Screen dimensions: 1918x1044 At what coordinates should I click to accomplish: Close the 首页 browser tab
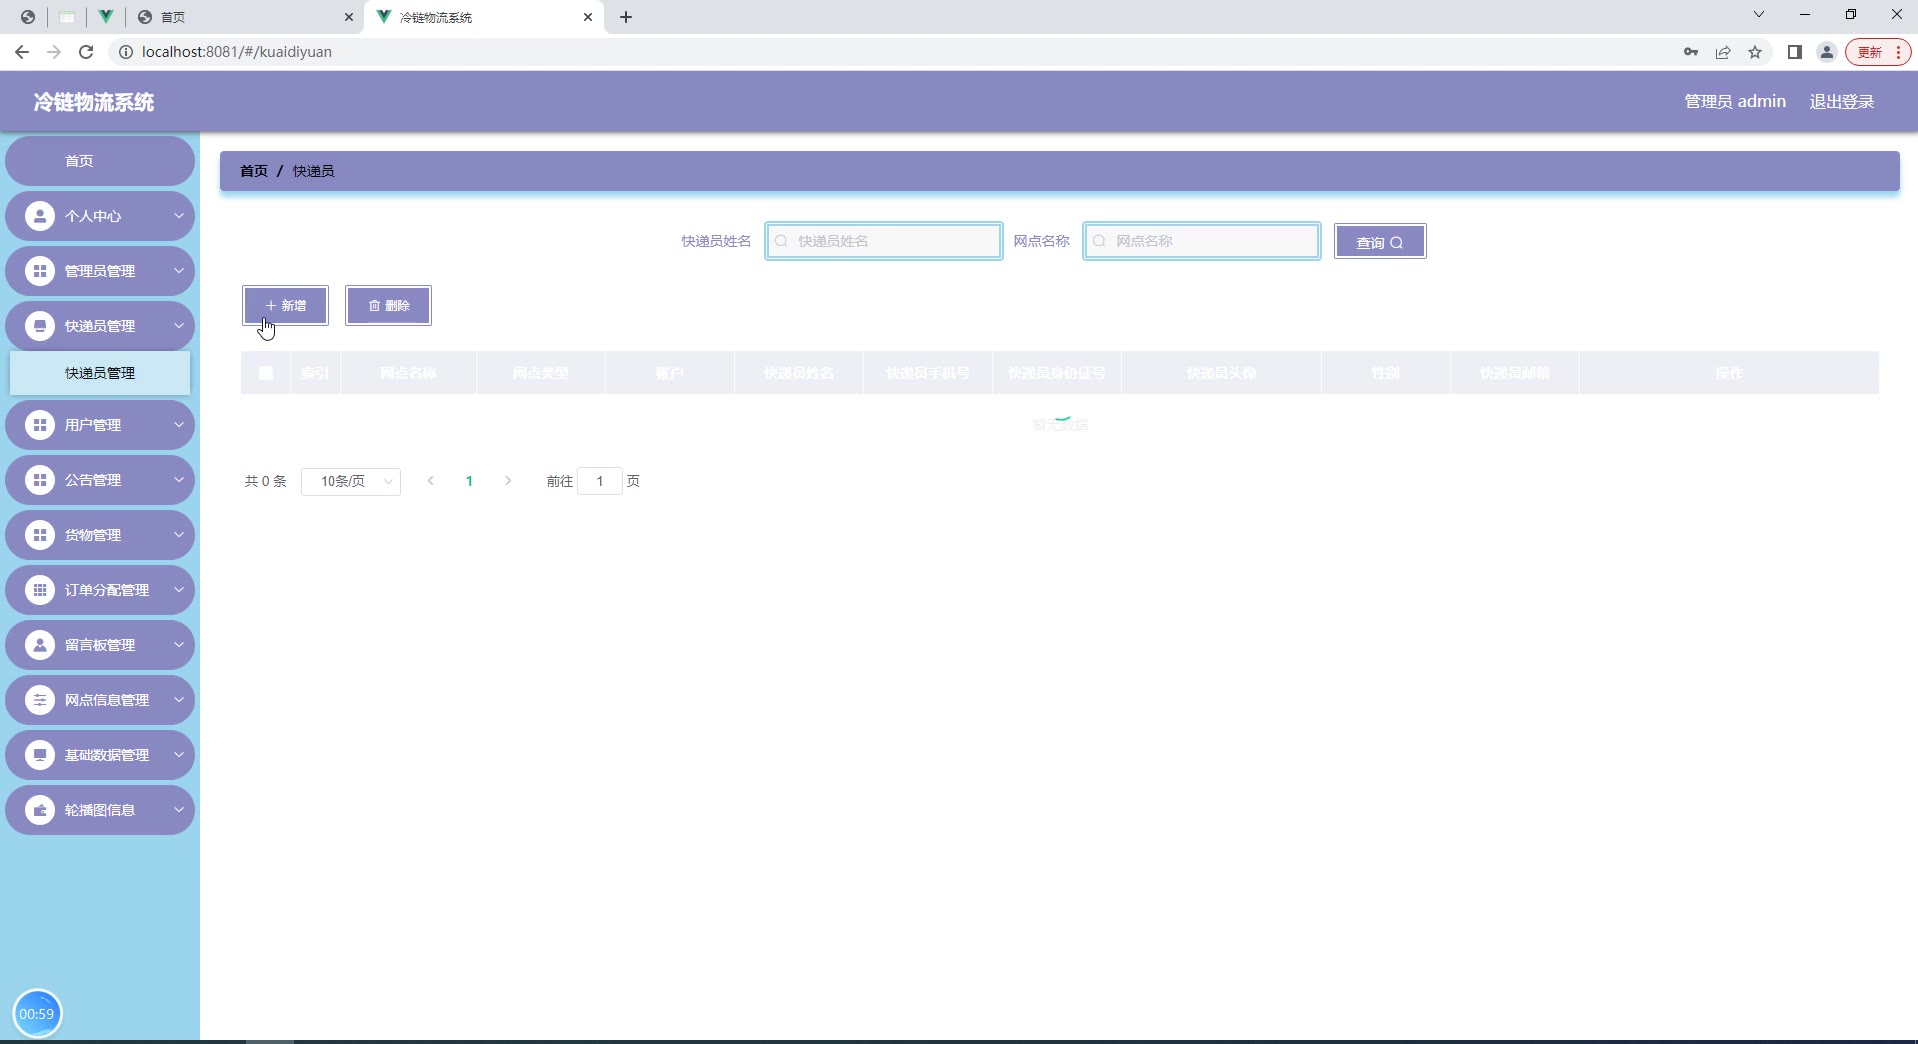point(348,17)
